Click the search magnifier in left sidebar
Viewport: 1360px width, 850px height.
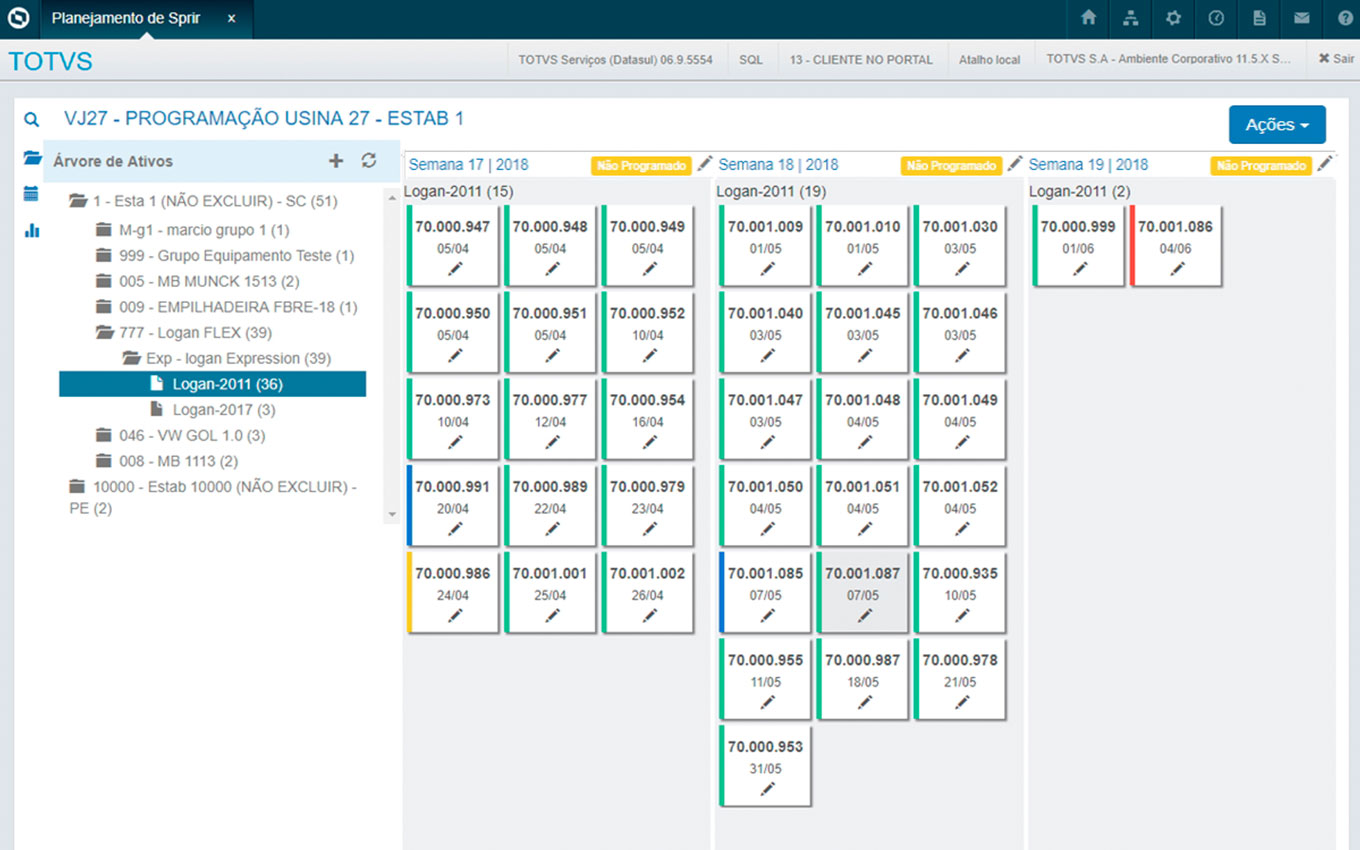coord(32,120)
